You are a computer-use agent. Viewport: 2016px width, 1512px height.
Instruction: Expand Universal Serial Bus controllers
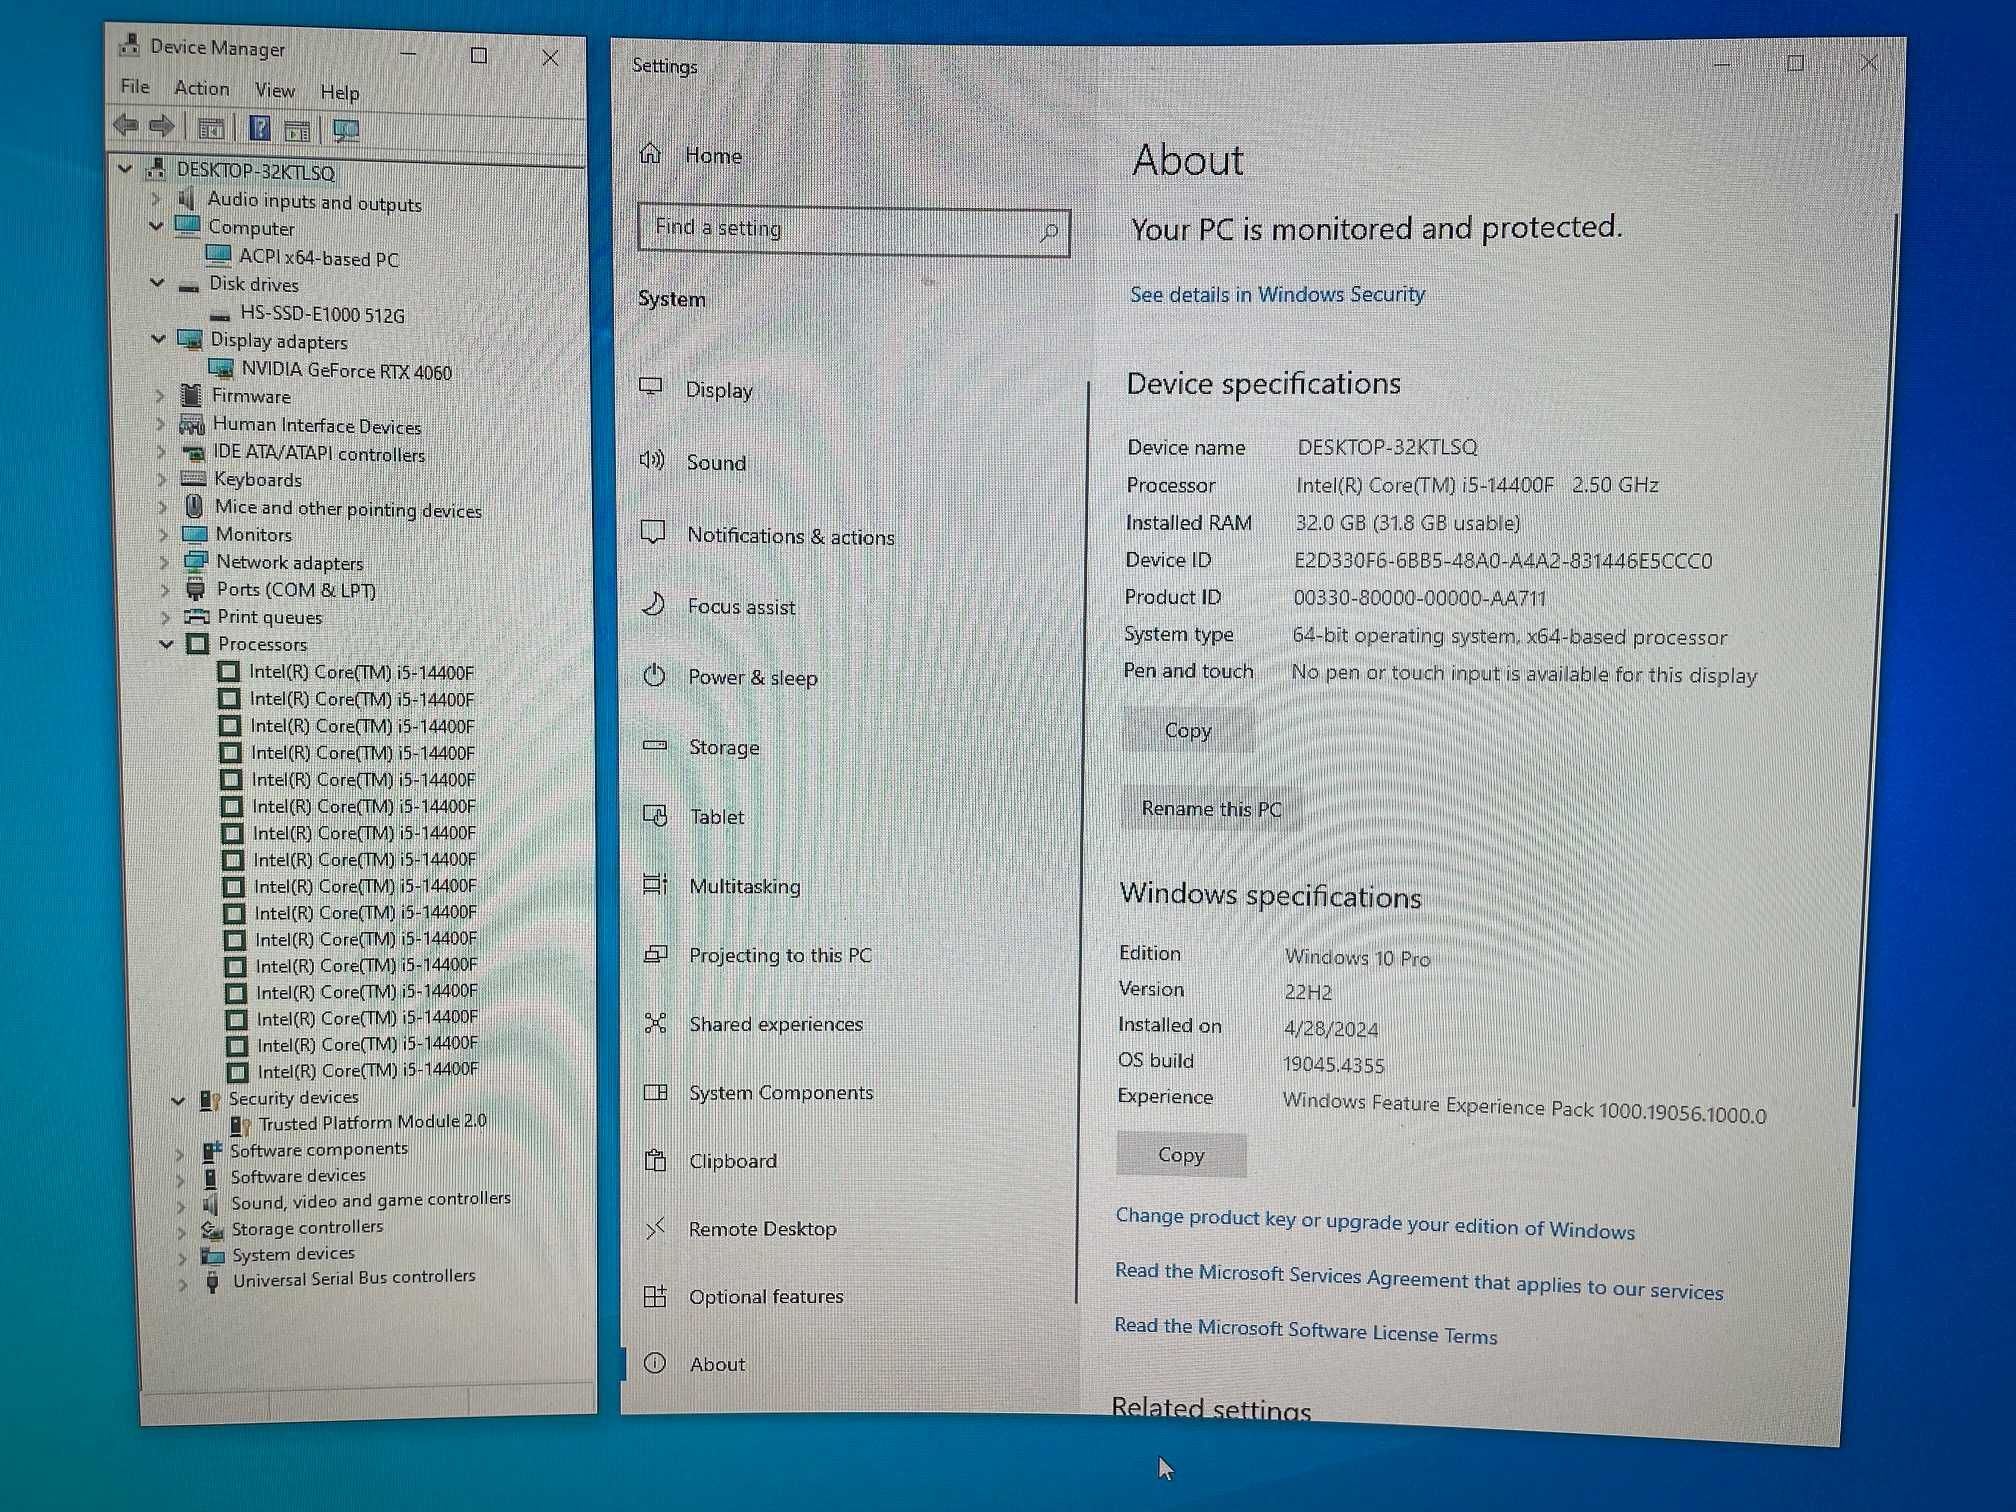pos(183,1284)
